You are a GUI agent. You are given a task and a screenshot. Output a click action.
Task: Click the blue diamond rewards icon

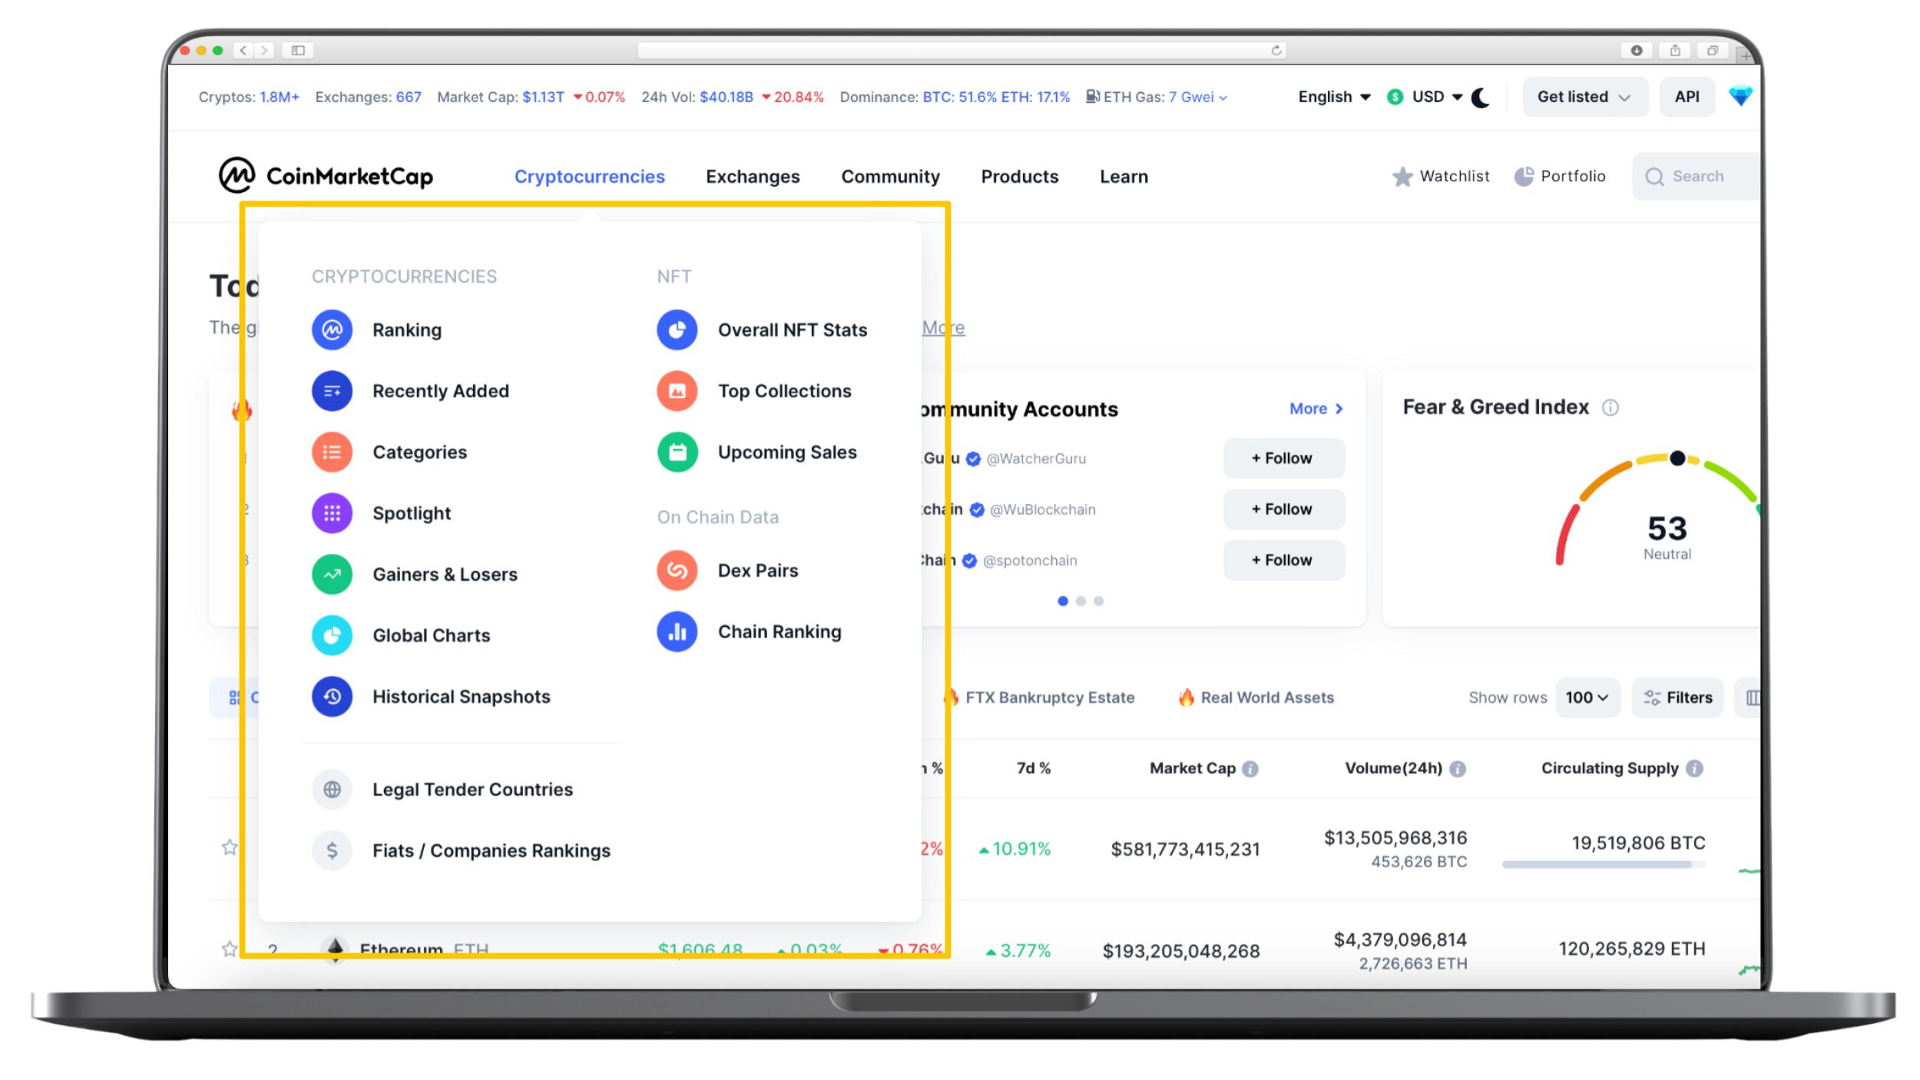pyautogui.click(x=1740, y=97)
